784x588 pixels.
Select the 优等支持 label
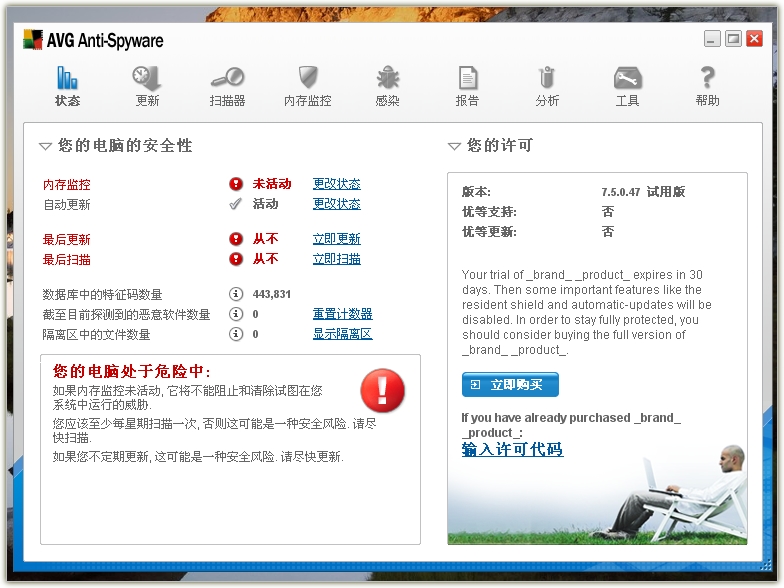pos(489,212)
